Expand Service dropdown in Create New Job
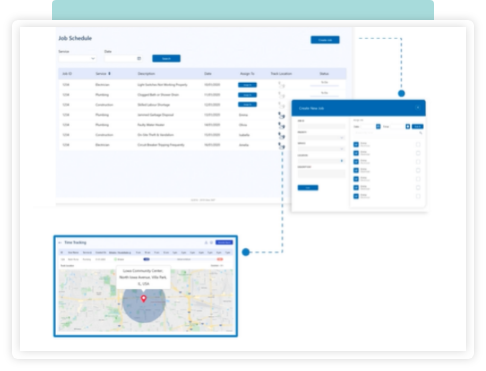486x371 pixels. pos(321,149)
